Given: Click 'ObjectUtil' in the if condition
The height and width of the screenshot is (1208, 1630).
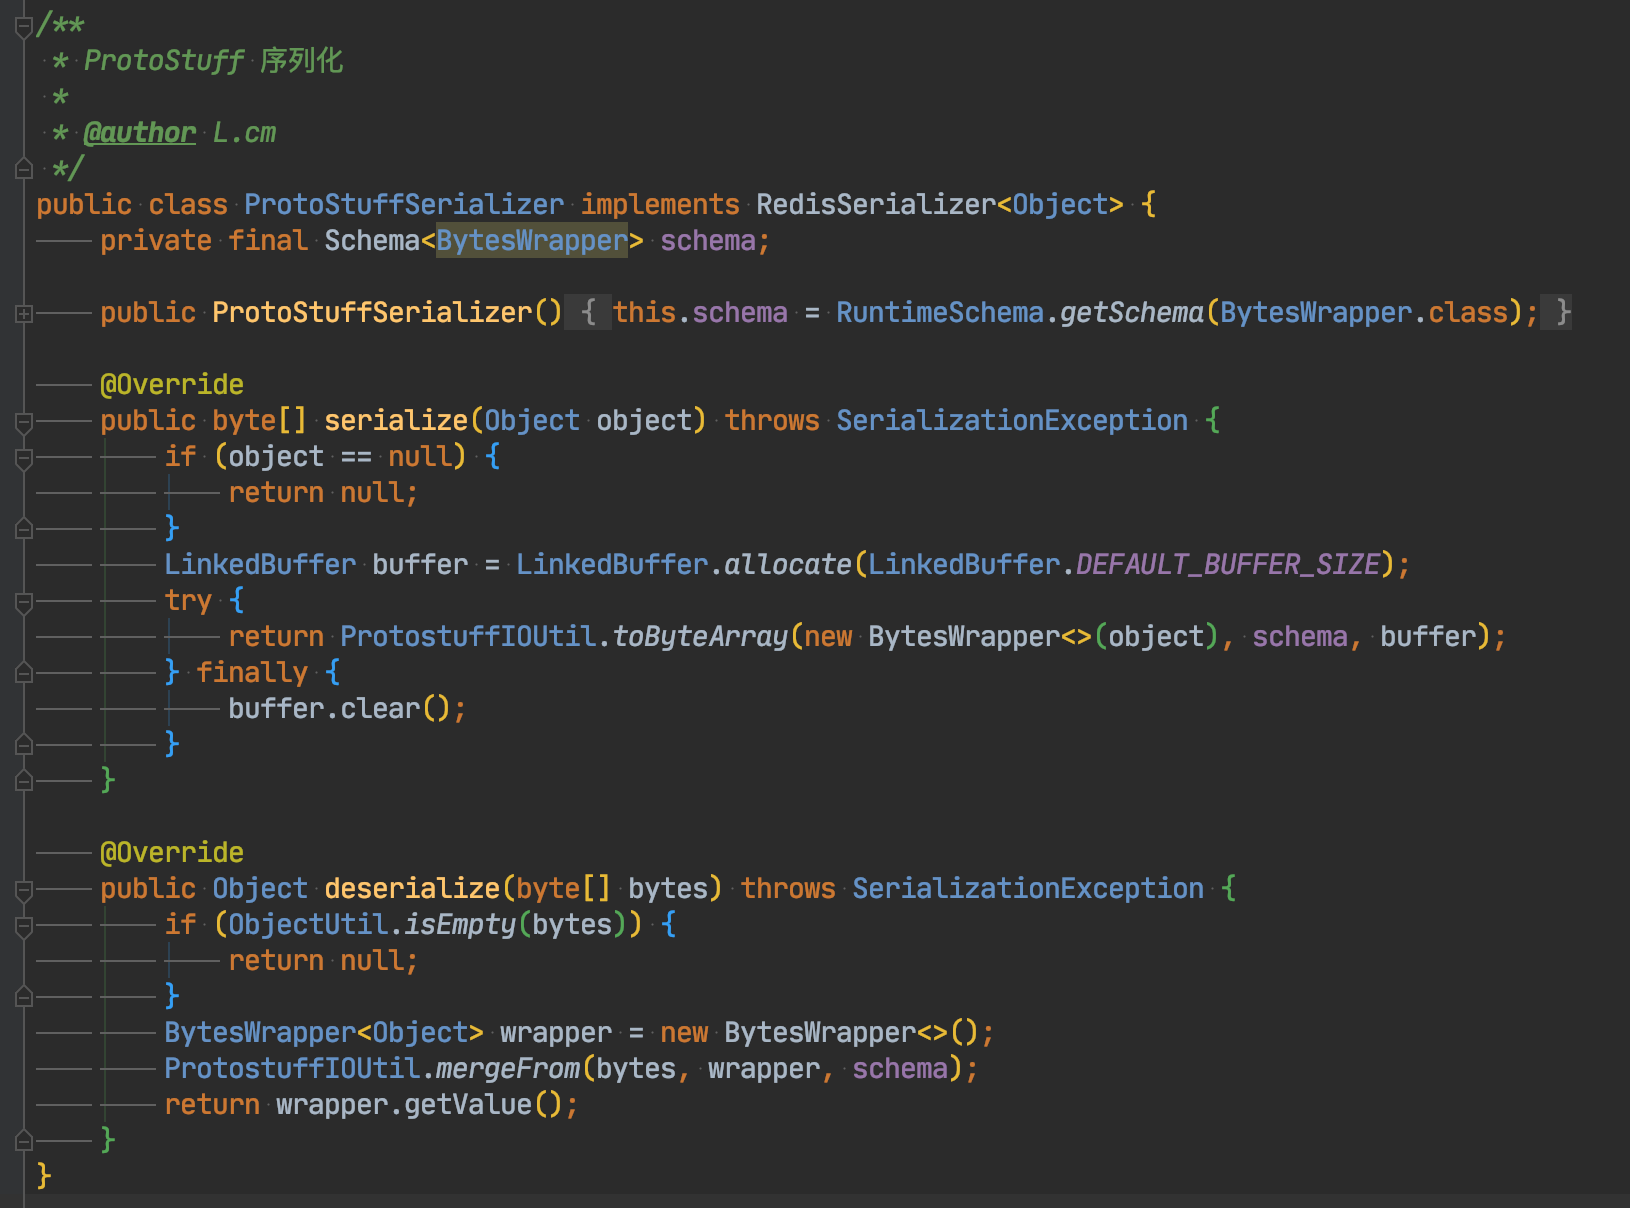Looking at the screenshot, I should tap(308, 924).
